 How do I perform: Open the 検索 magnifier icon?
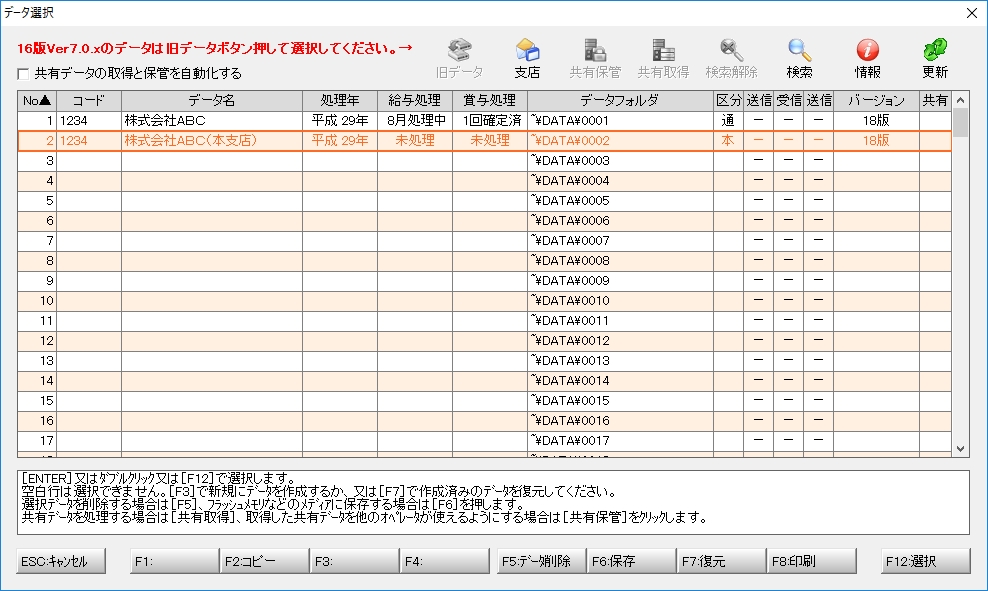799,59
